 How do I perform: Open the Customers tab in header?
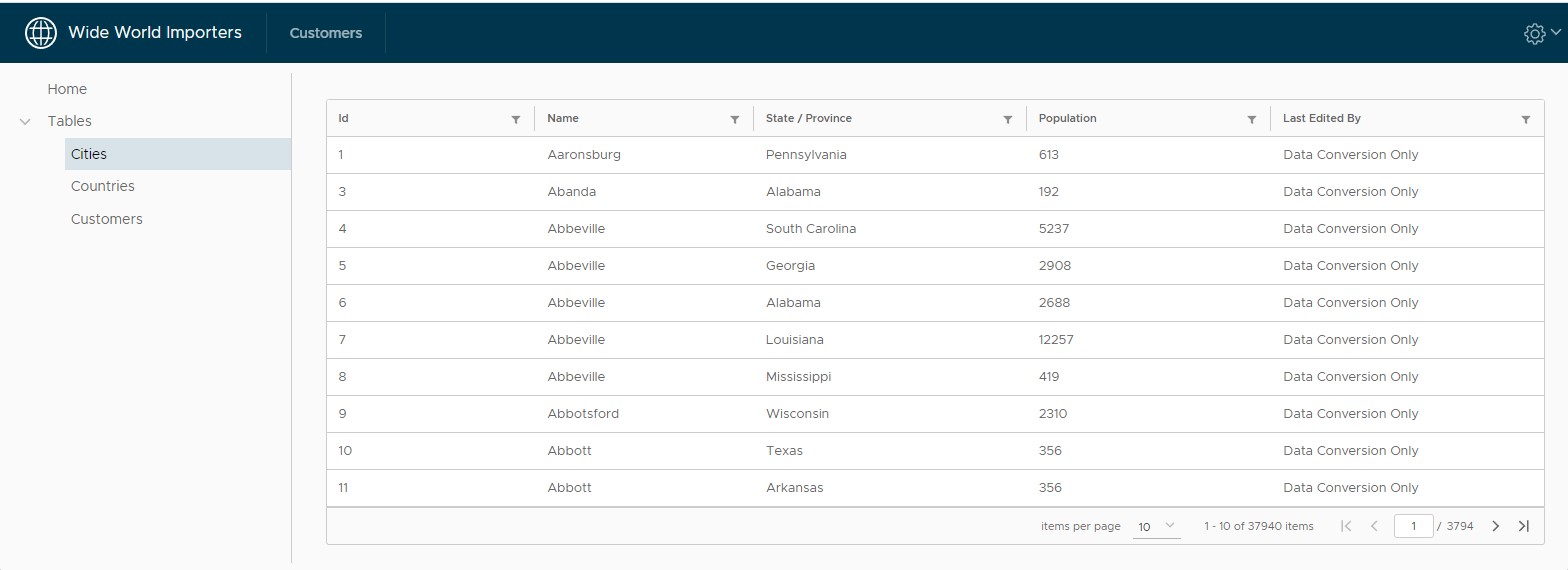tap(326, 33)
